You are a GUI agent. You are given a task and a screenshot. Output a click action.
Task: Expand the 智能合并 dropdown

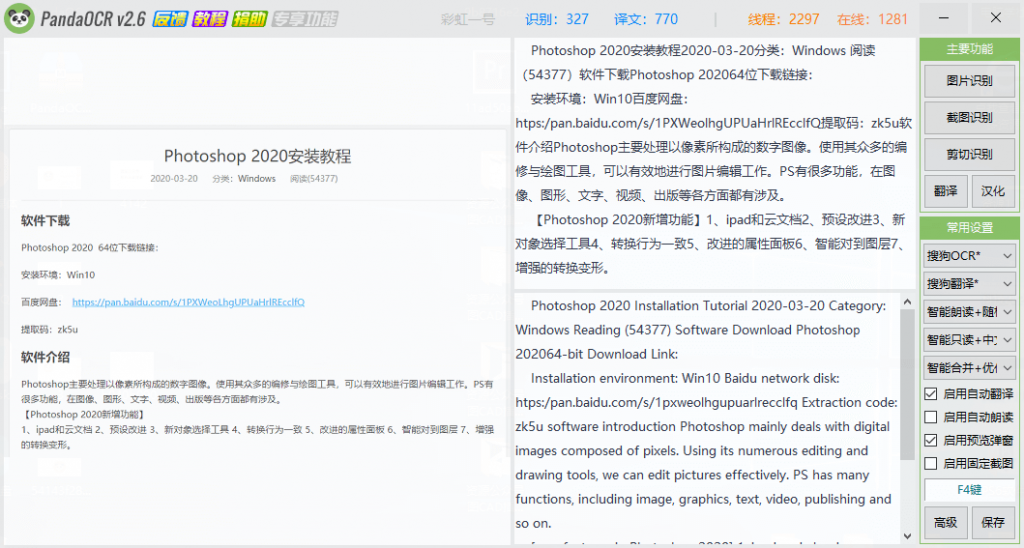click(969, 368)
